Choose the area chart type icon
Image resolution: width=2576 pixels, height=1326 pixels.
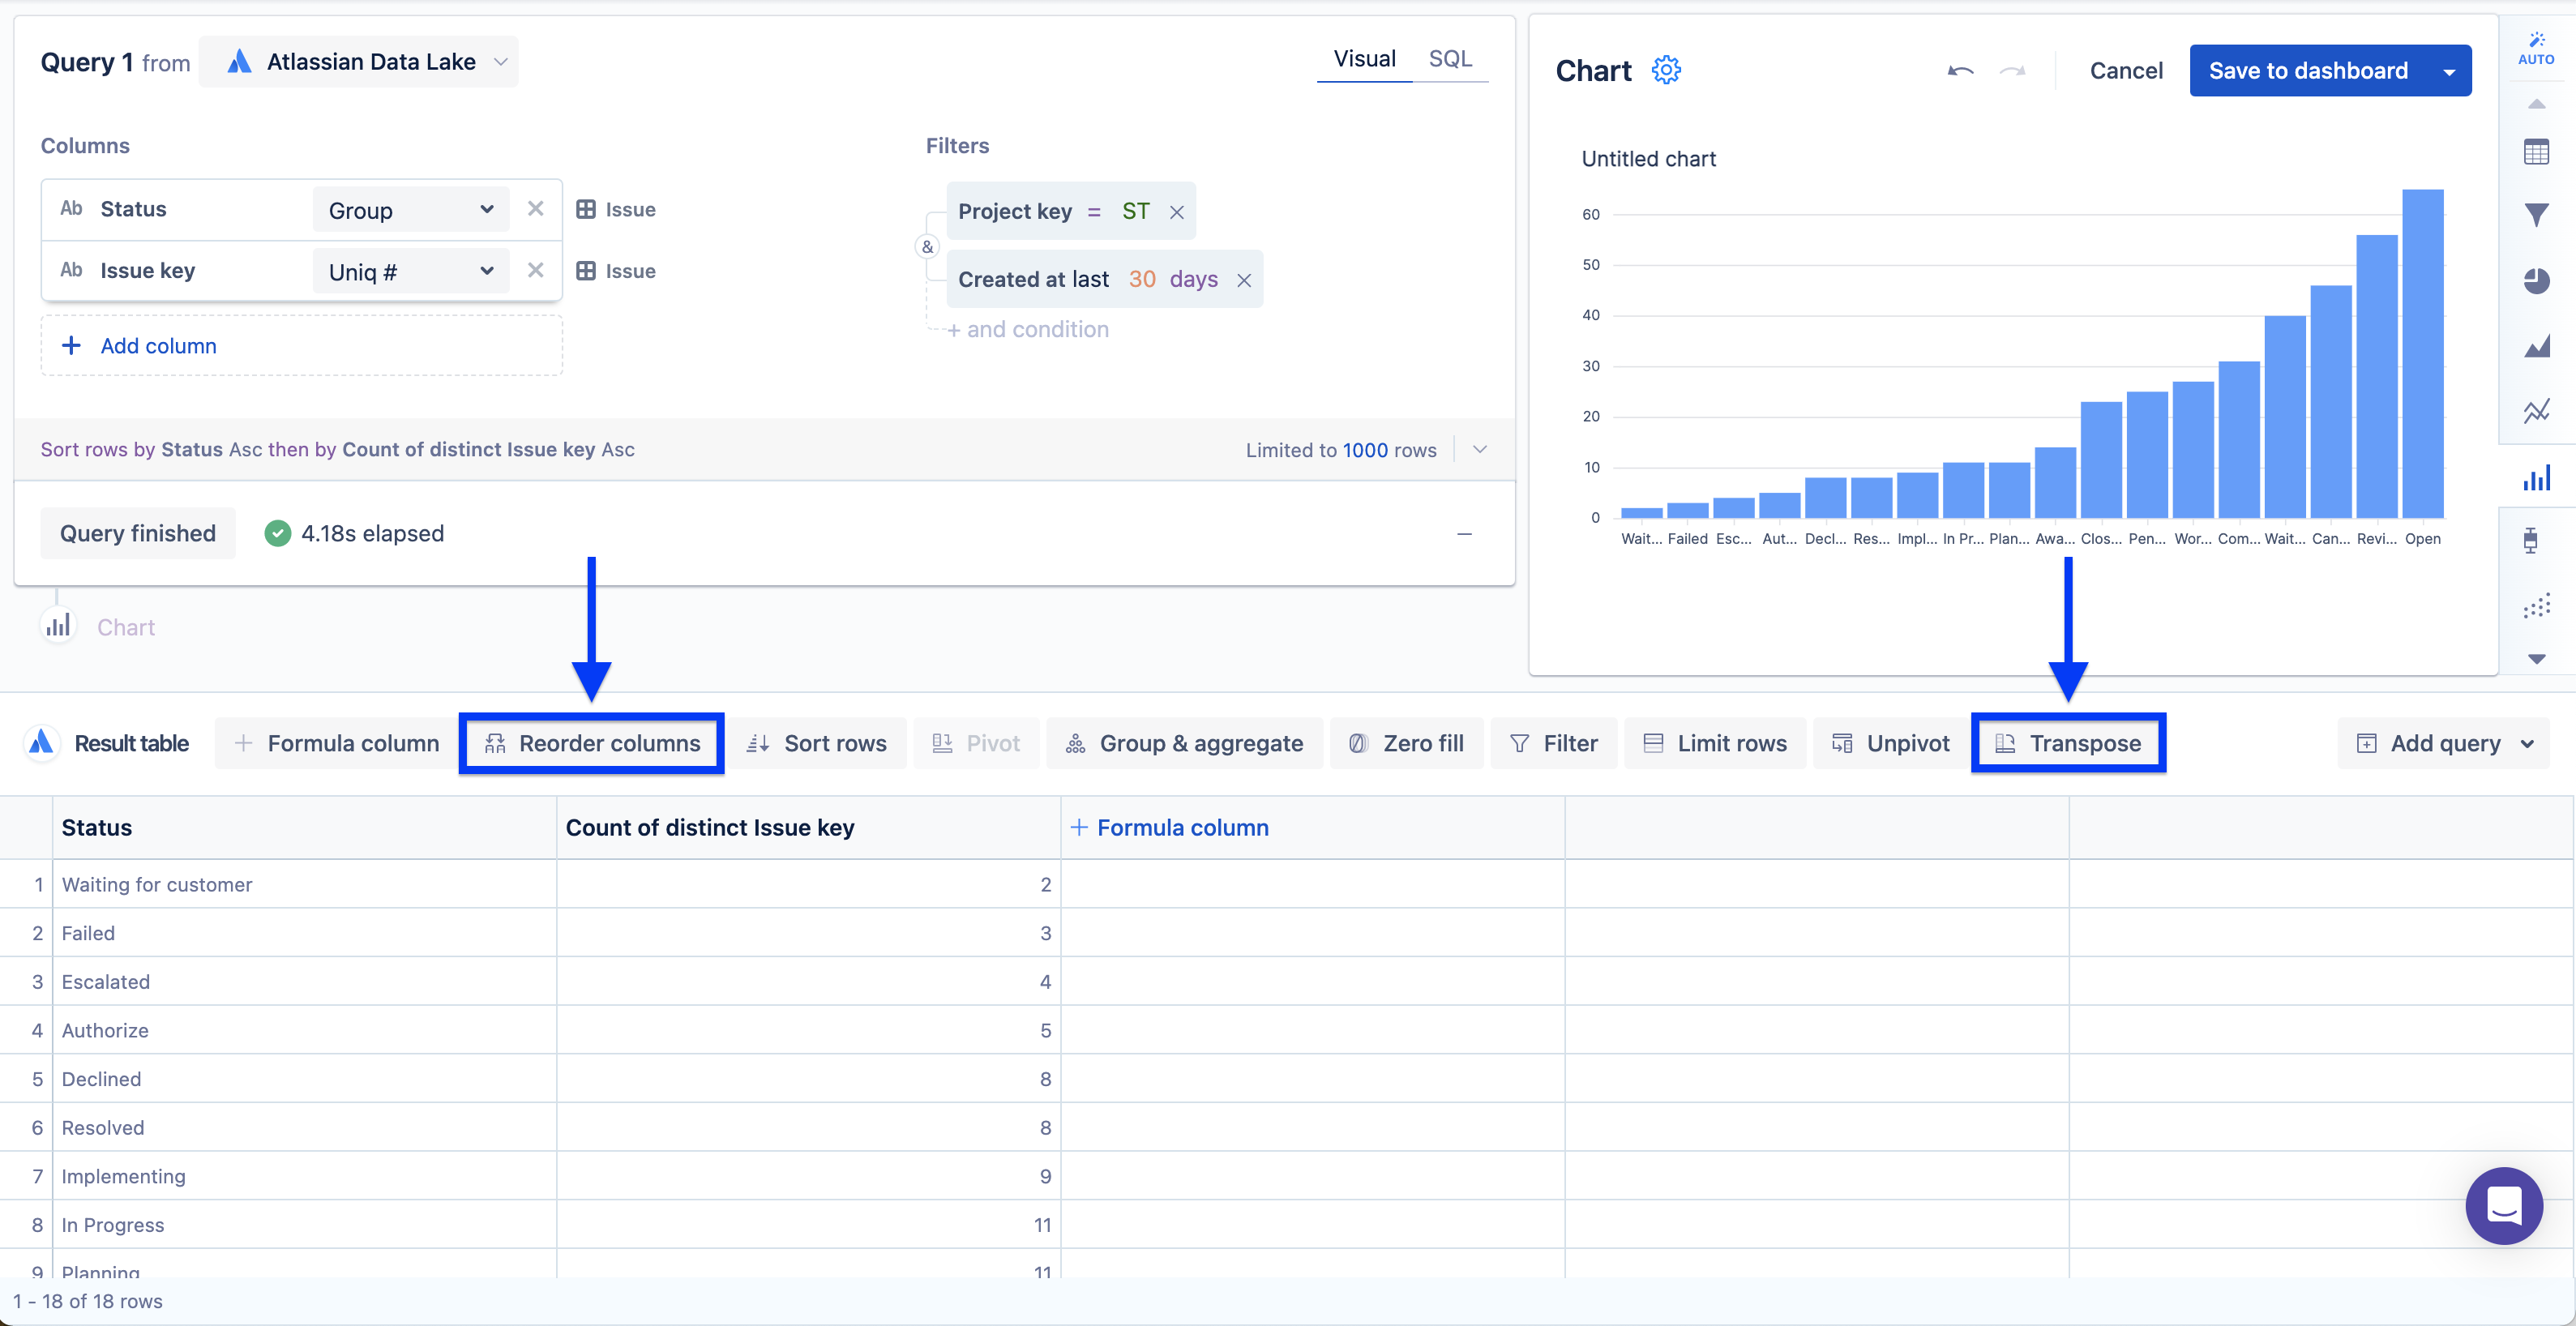(2536, 346)
